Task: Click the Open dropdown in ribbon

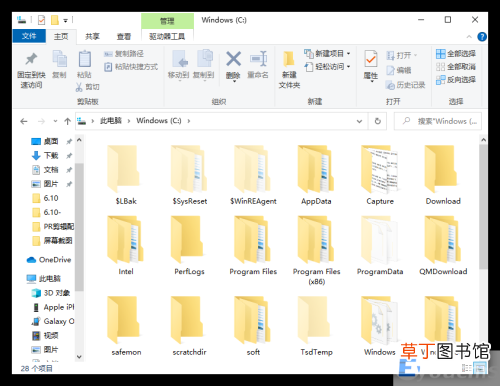Action: pyautogui.click(x=402, y=55)
